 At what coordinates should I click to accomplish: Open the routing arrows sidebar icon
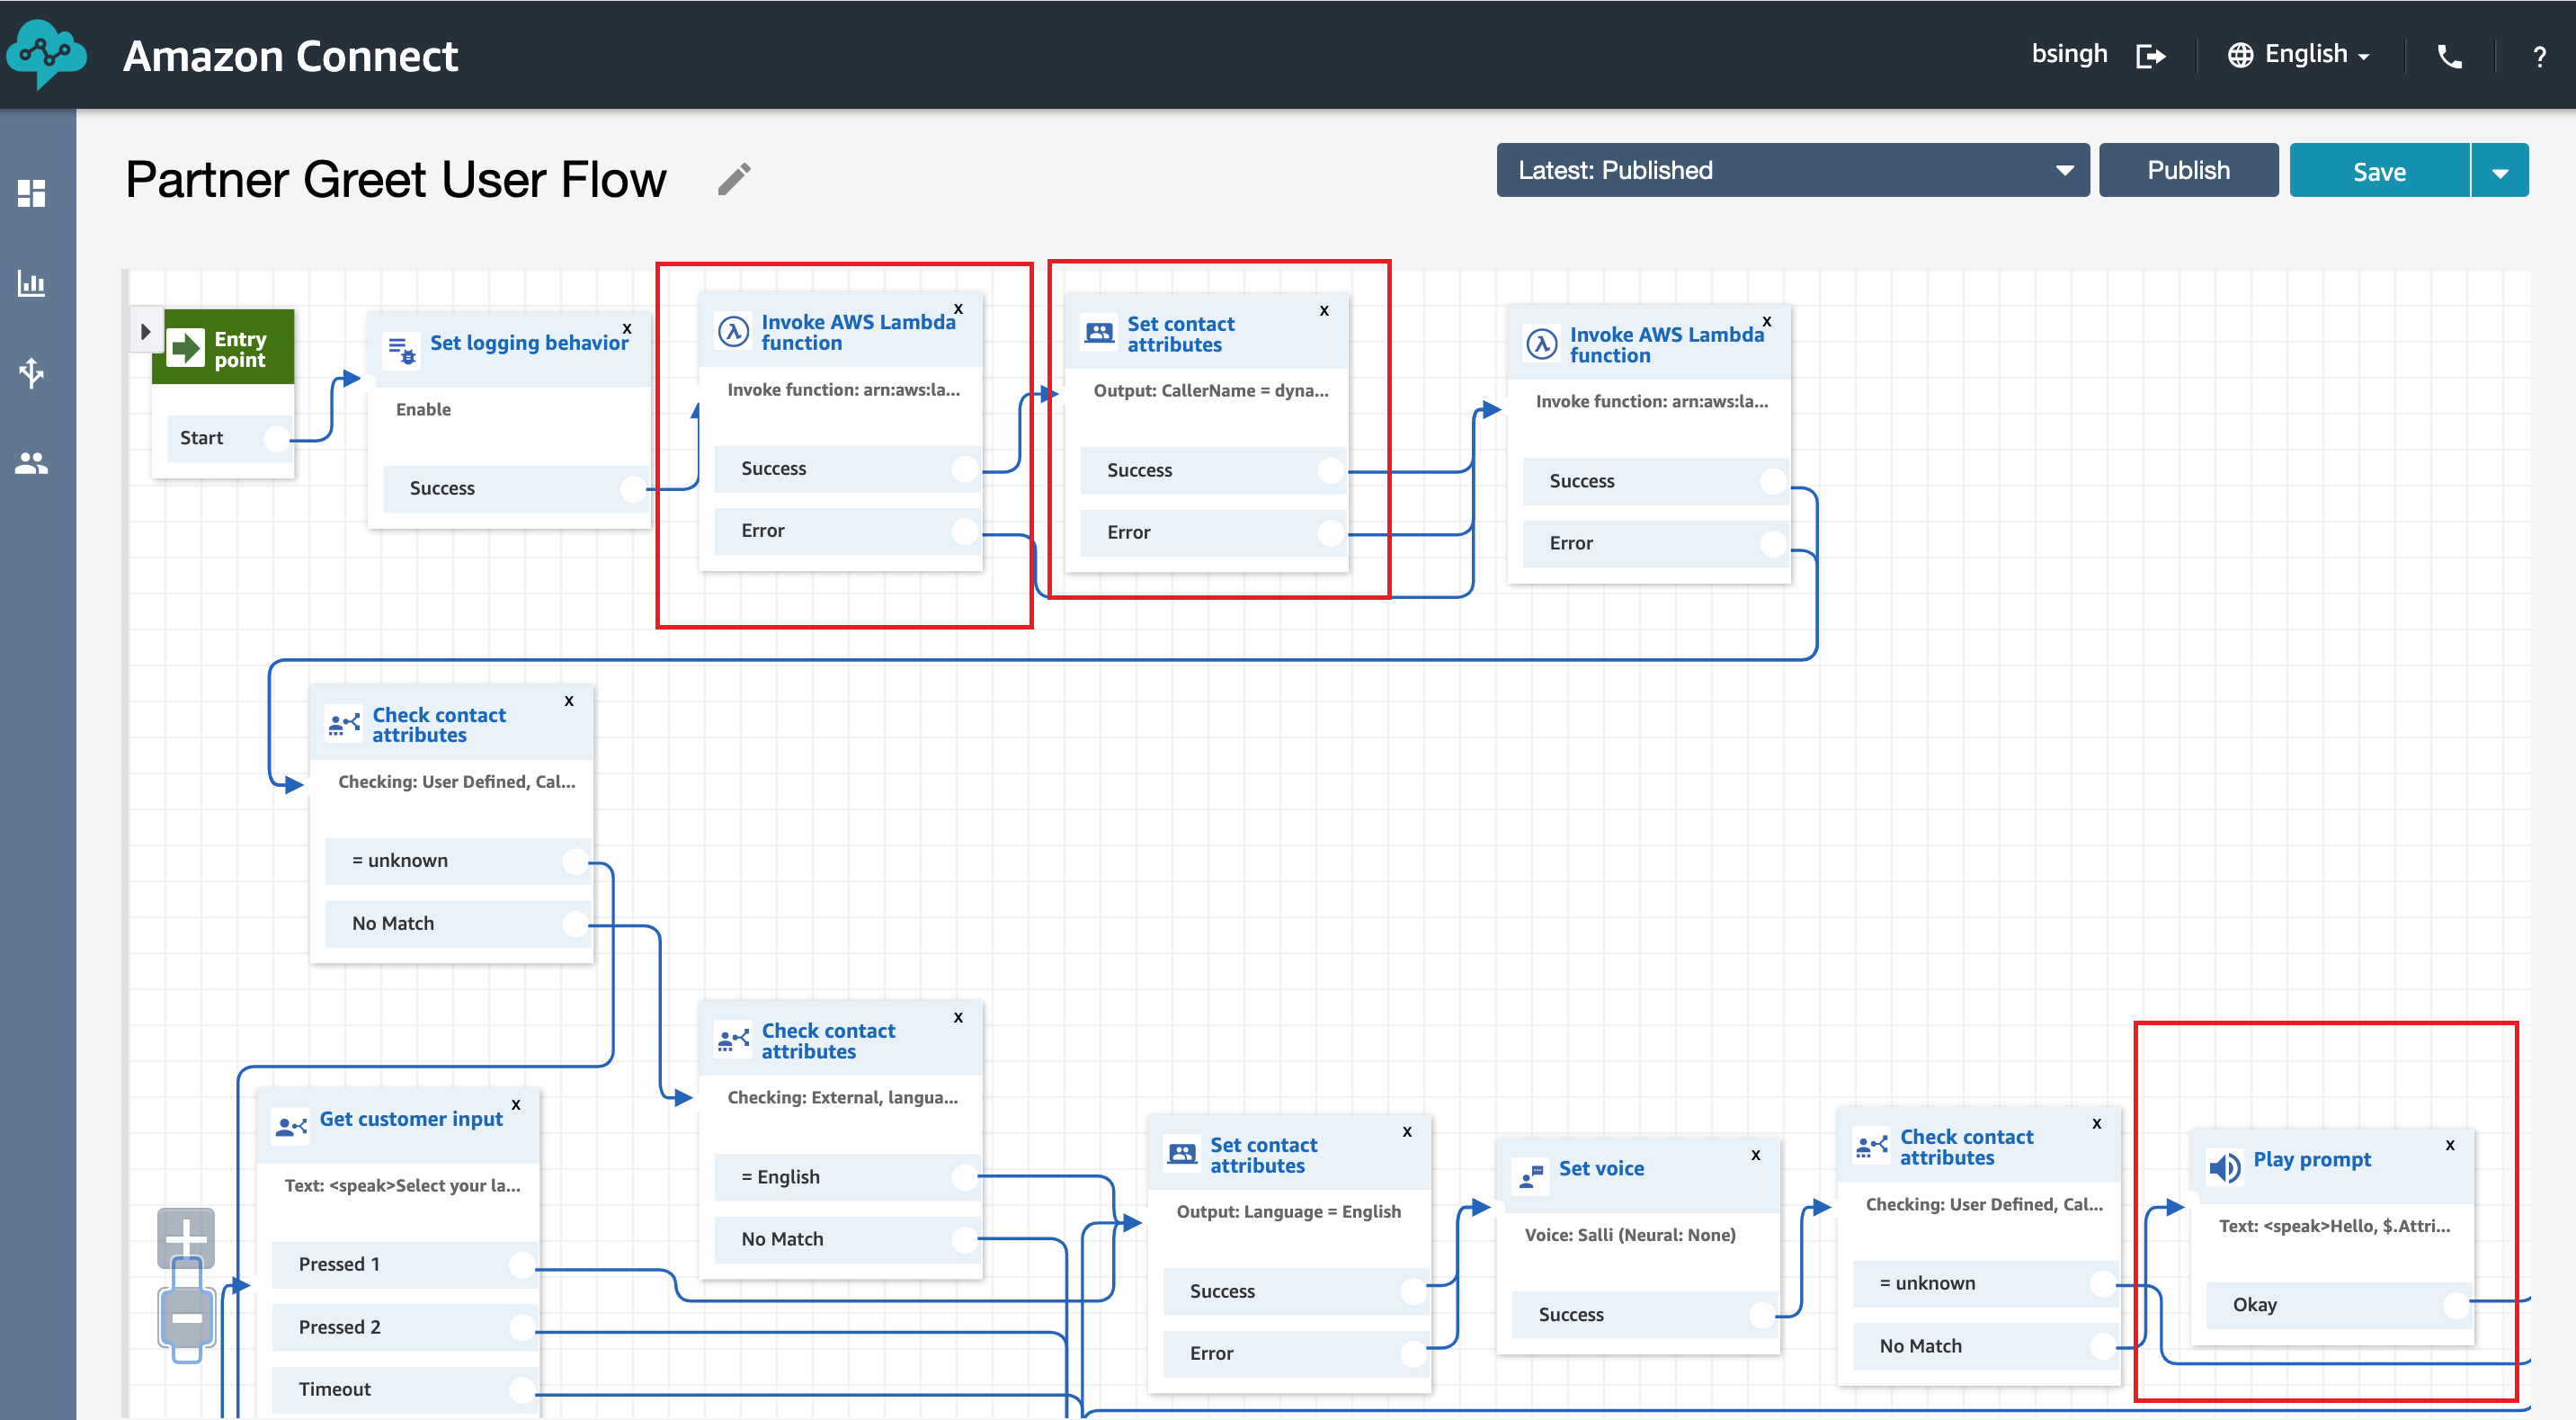pos(32,373)
